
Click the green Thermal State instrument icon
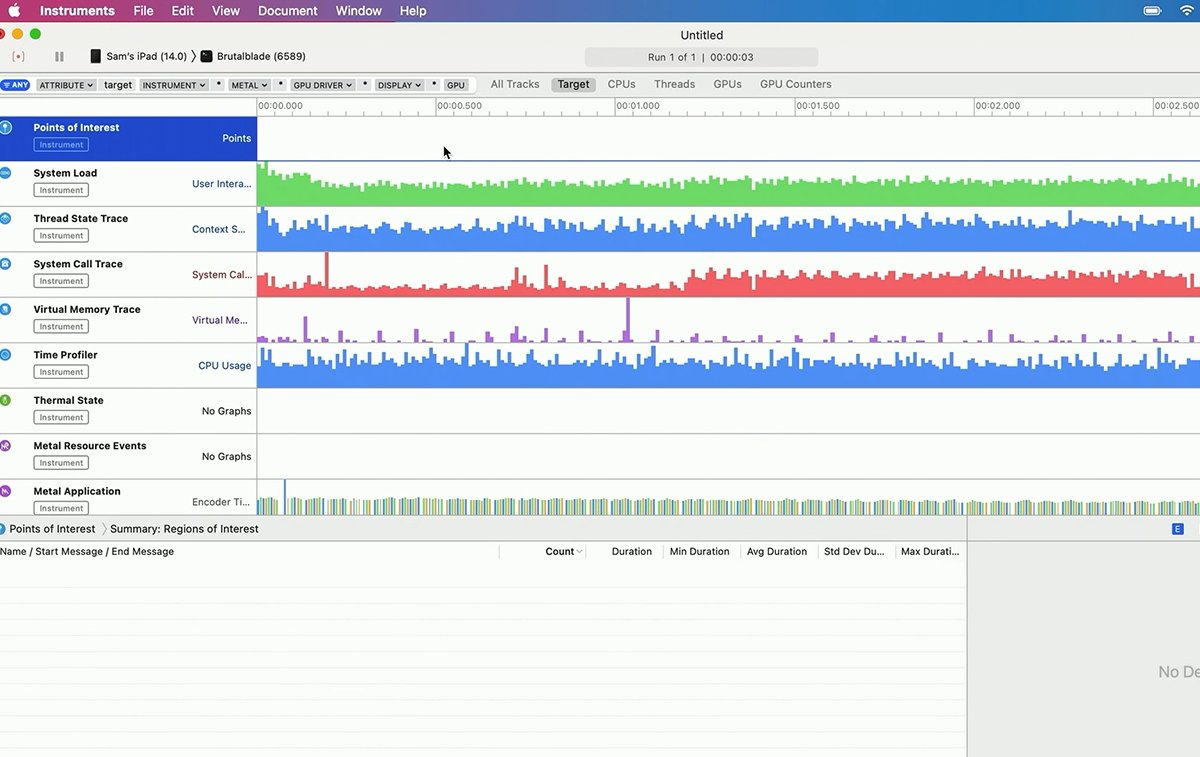click(6, 400)
